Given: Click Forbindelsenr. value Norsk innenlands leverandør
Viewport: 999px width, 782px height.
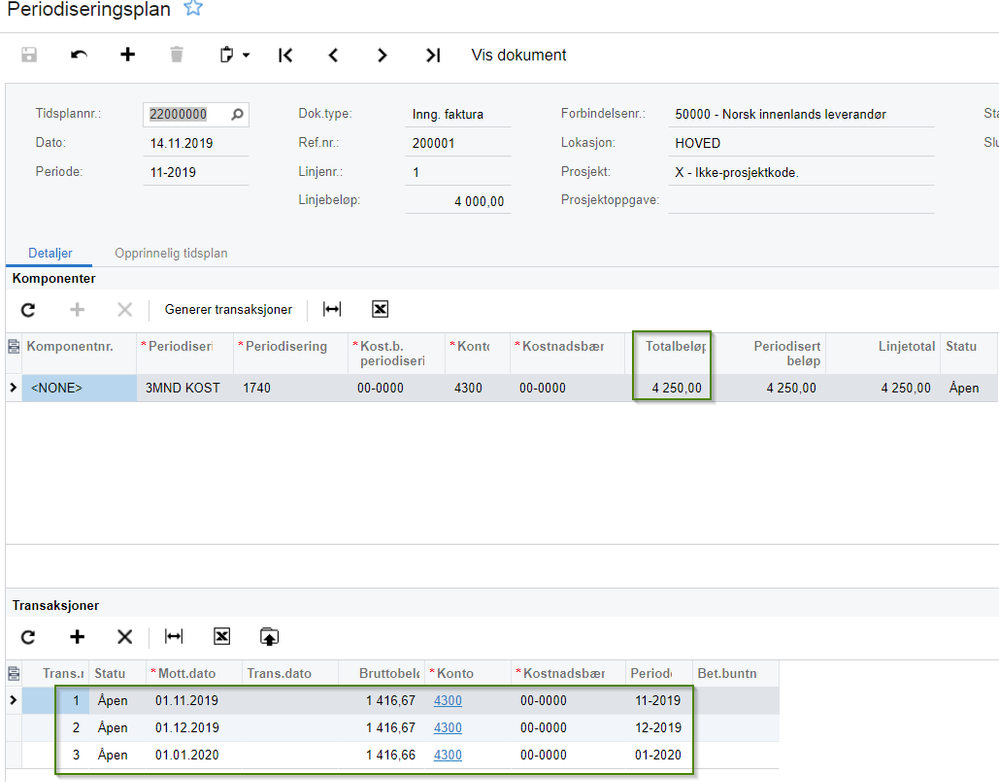Looking at the screenshot, I should click(801, 115).
